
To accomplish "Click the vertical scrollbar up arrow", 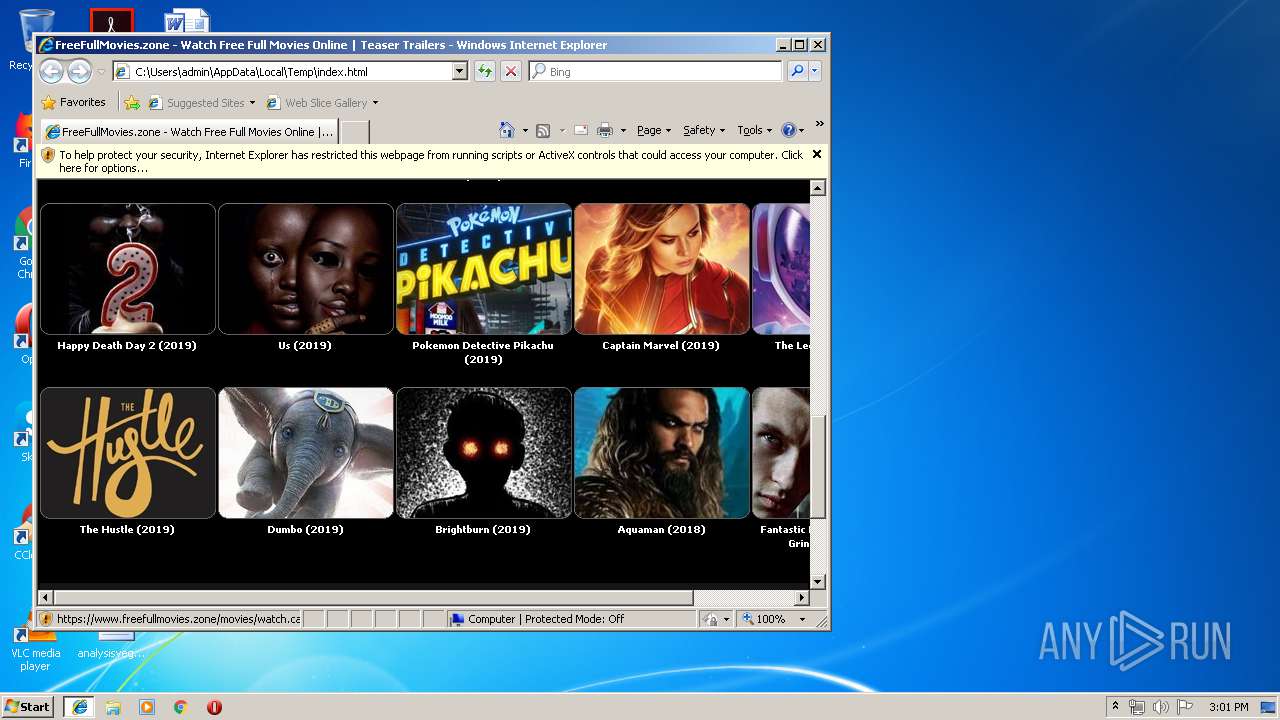I will 818,188.
